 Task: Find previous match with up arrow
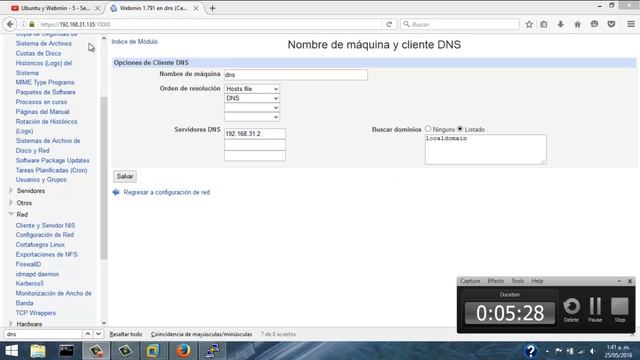pos(88,334)
